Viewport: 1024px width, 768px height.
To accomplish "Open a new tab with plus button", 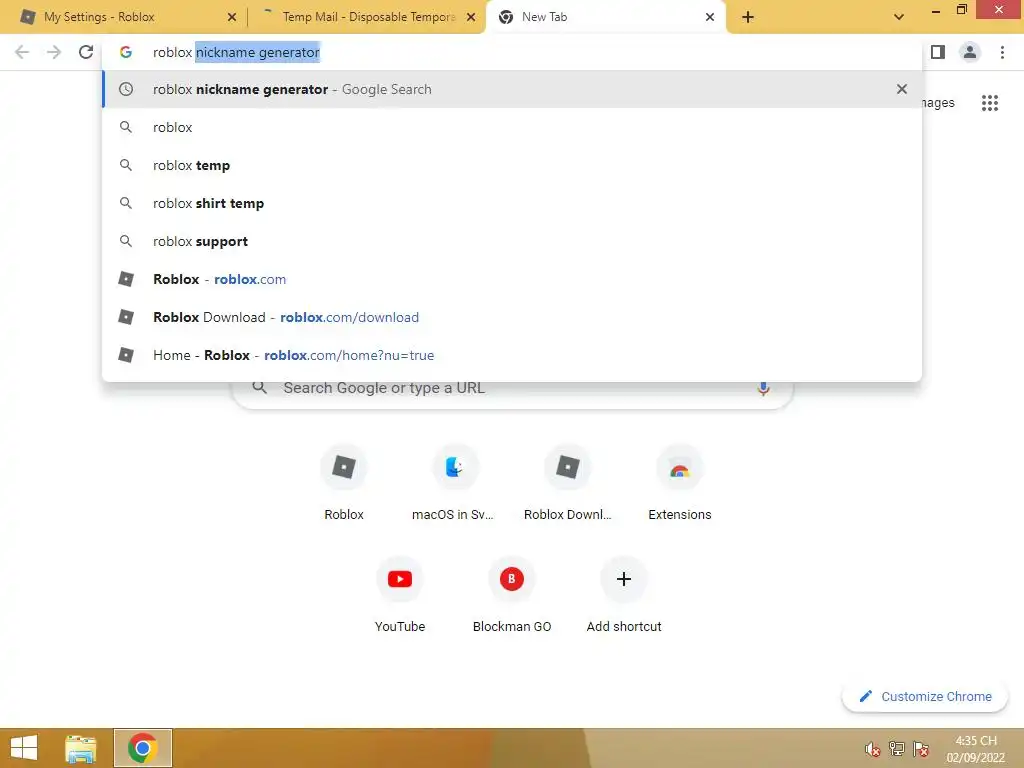I will tap(748, 17).
